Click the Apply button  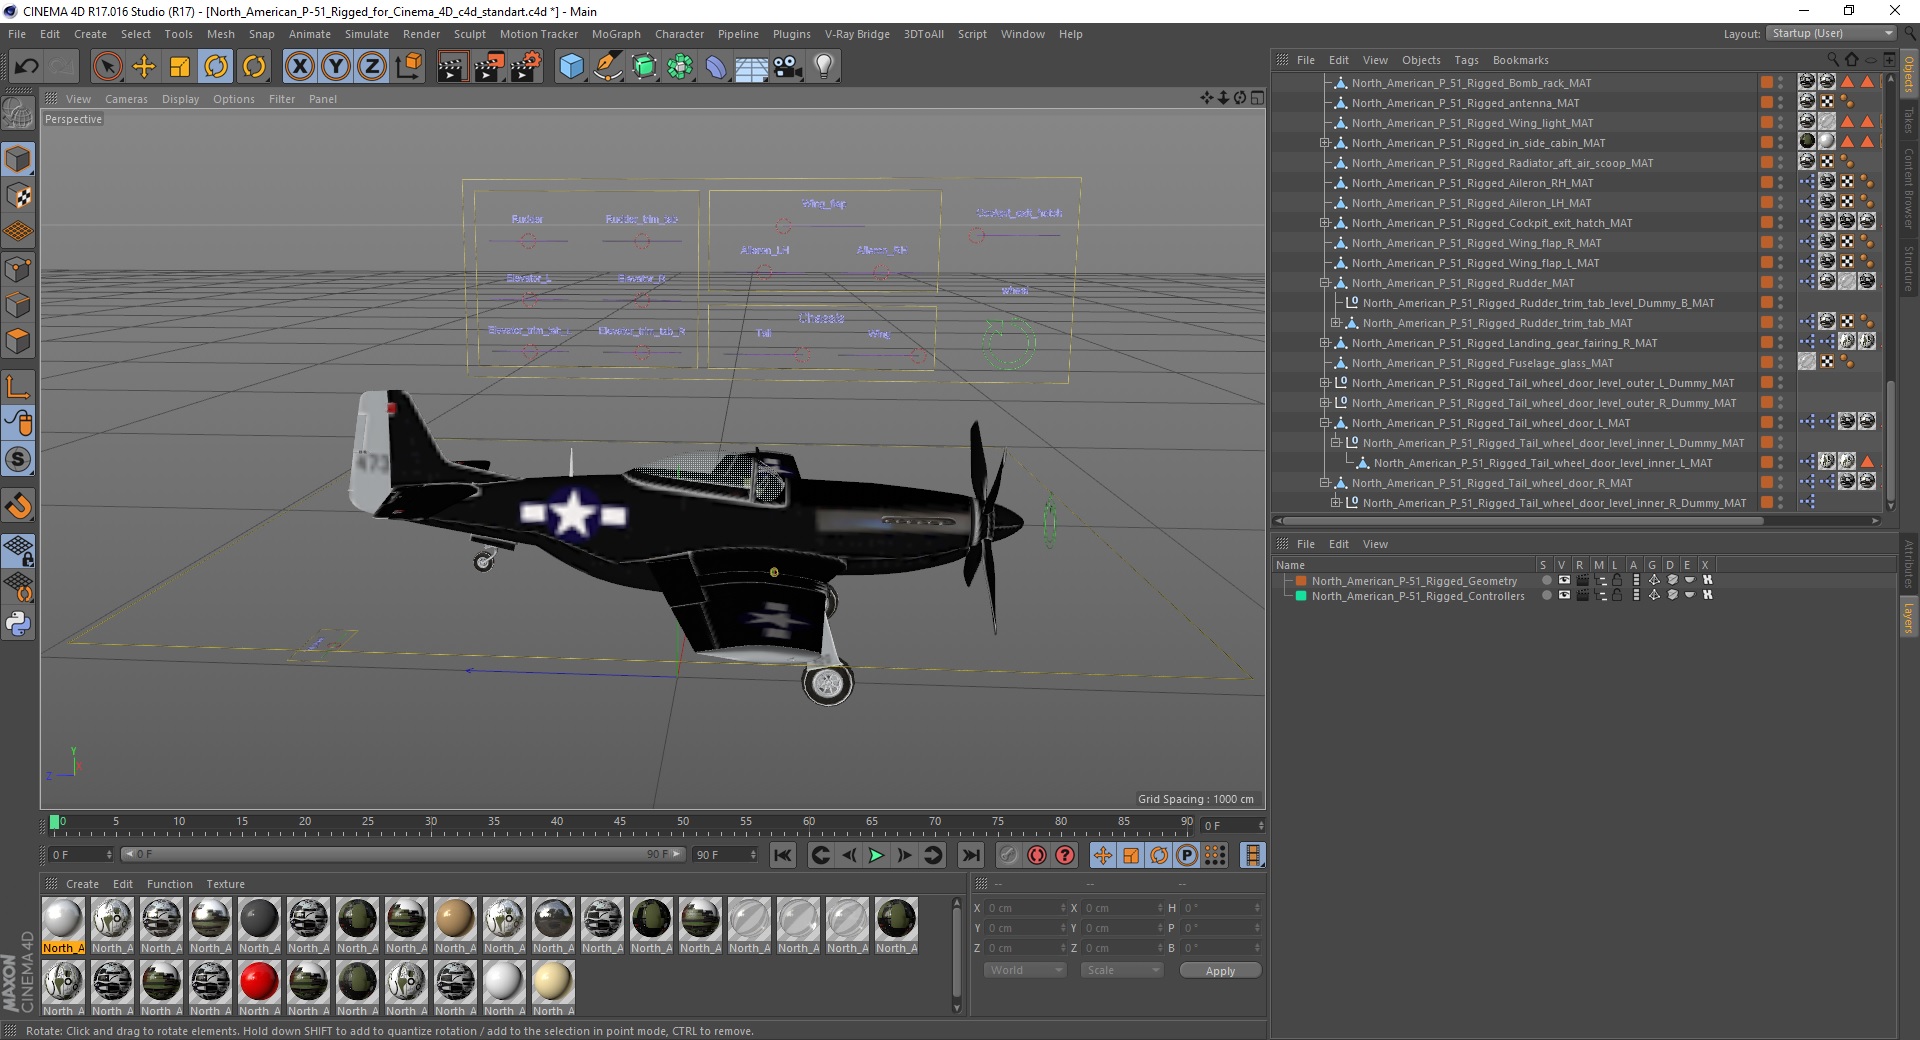pos(1220,970)
